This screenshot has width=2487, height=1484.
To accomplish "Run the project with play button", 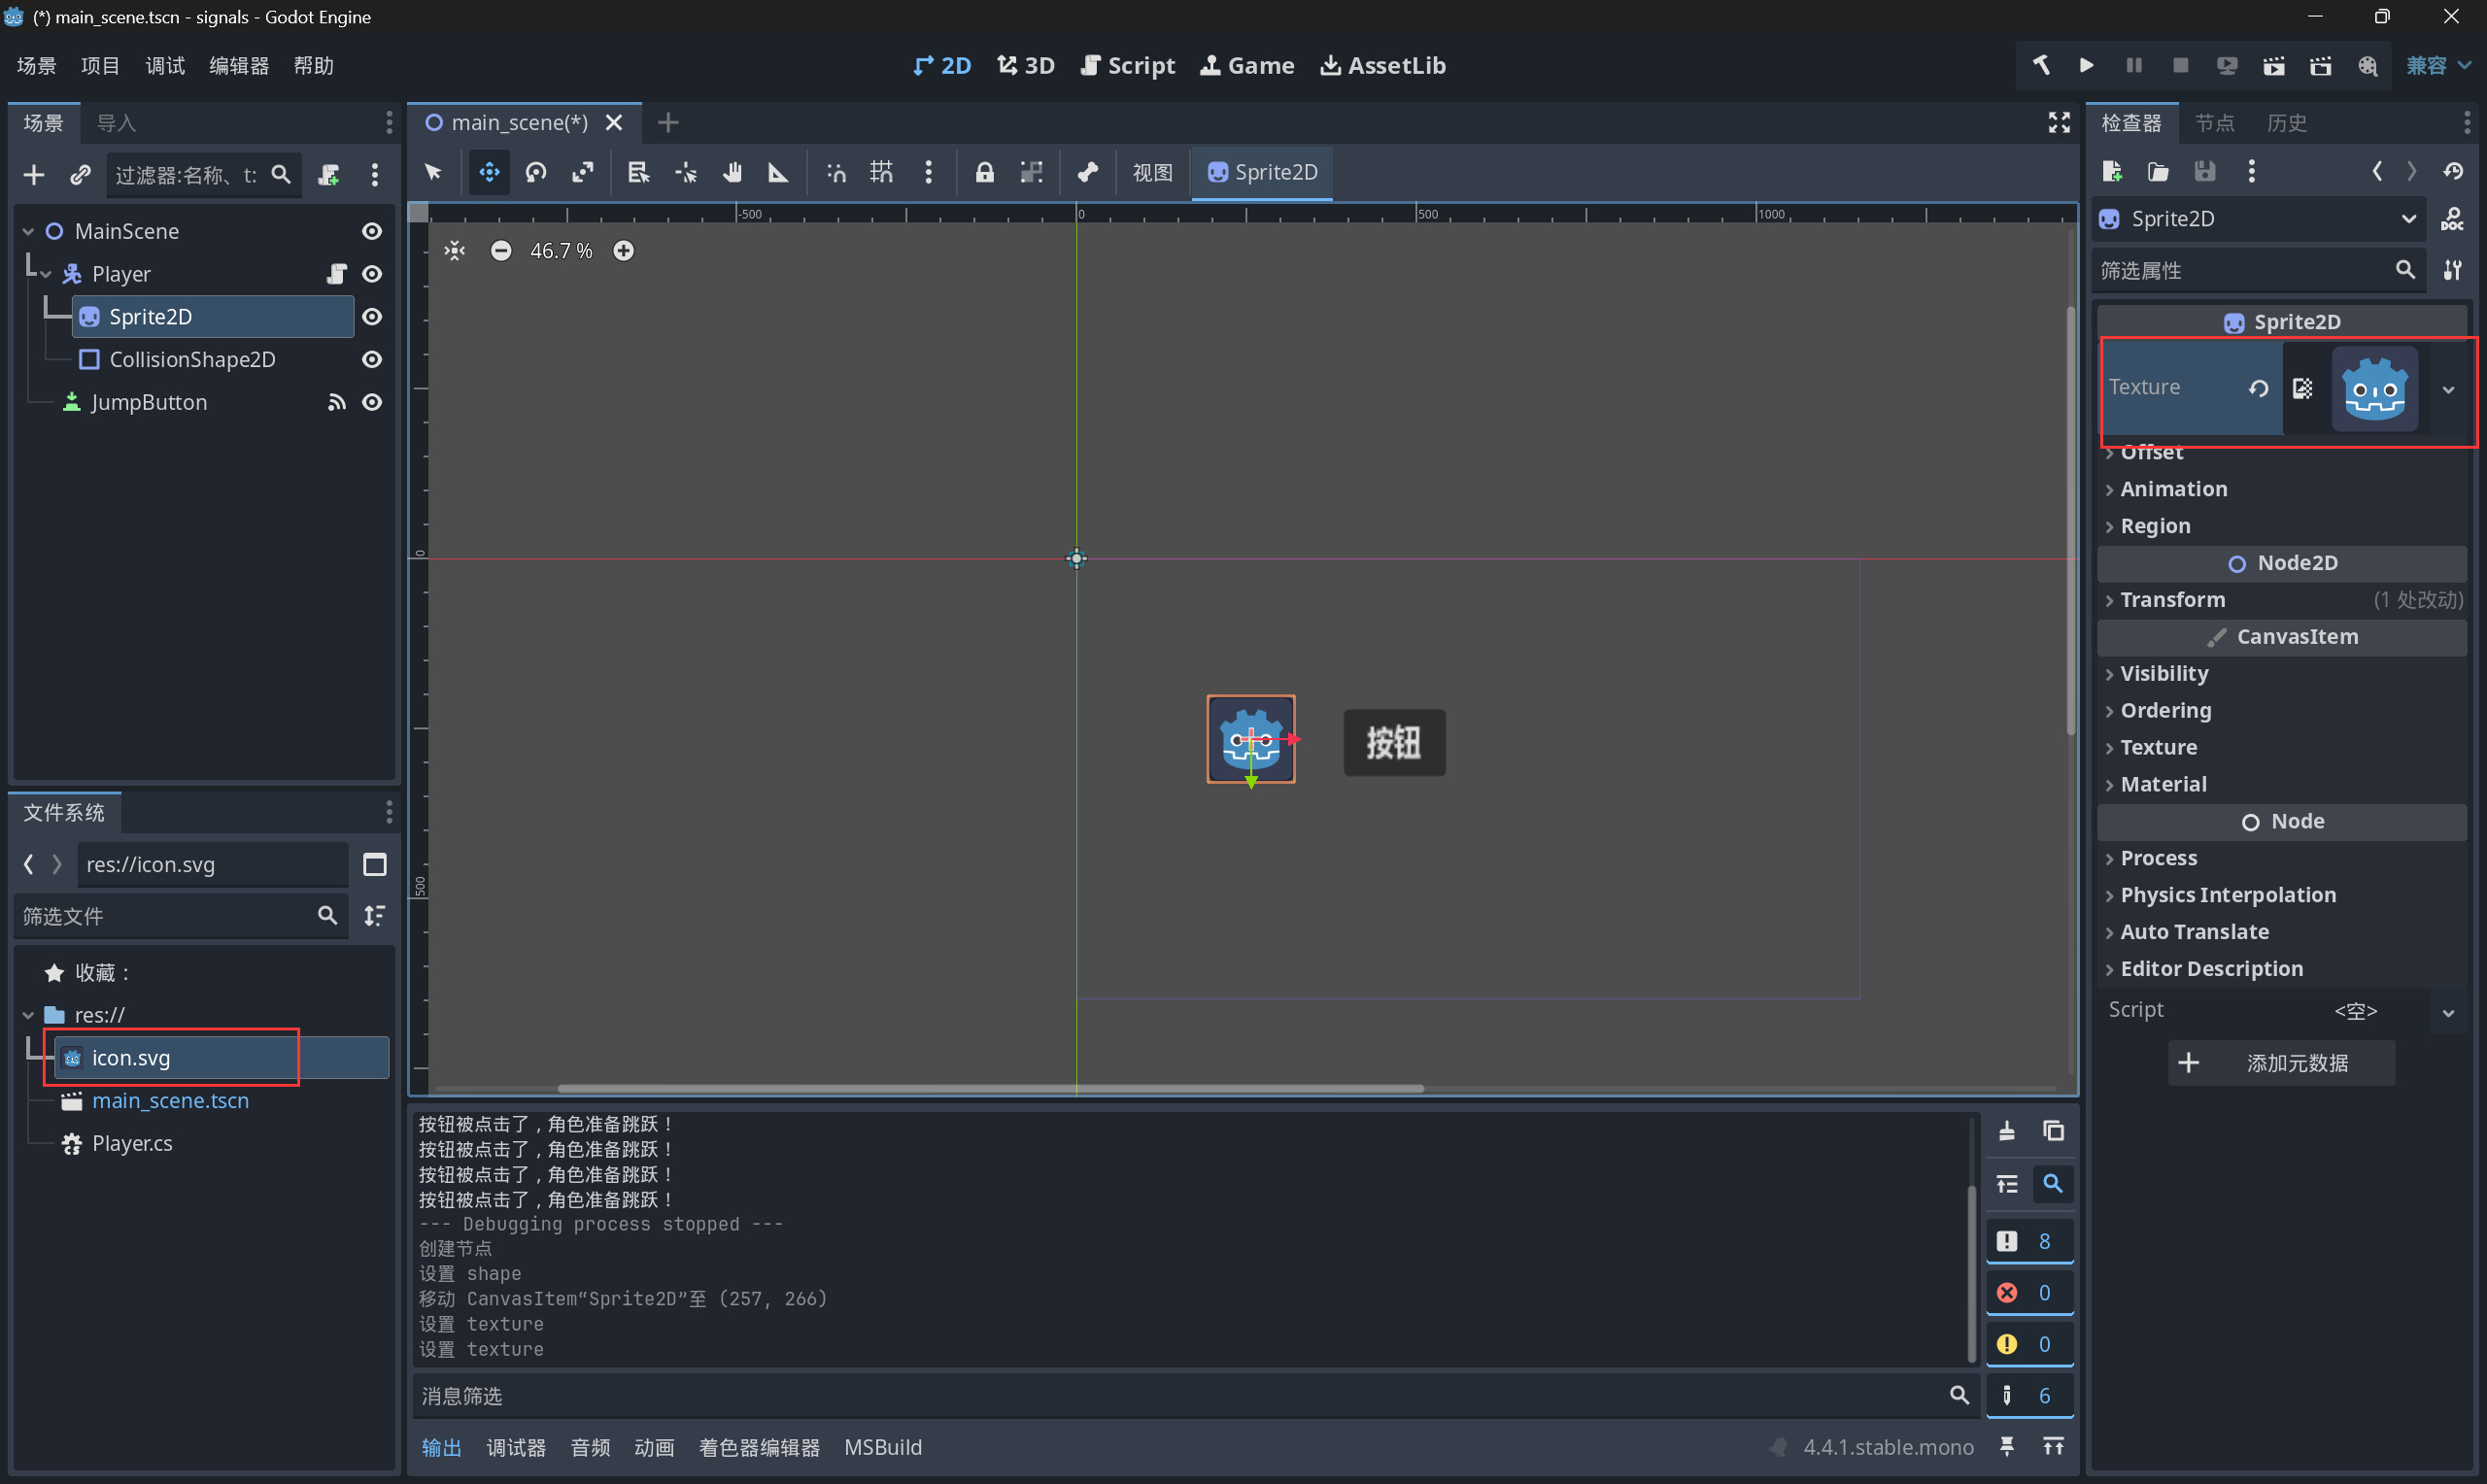I will coord(2086,66).
